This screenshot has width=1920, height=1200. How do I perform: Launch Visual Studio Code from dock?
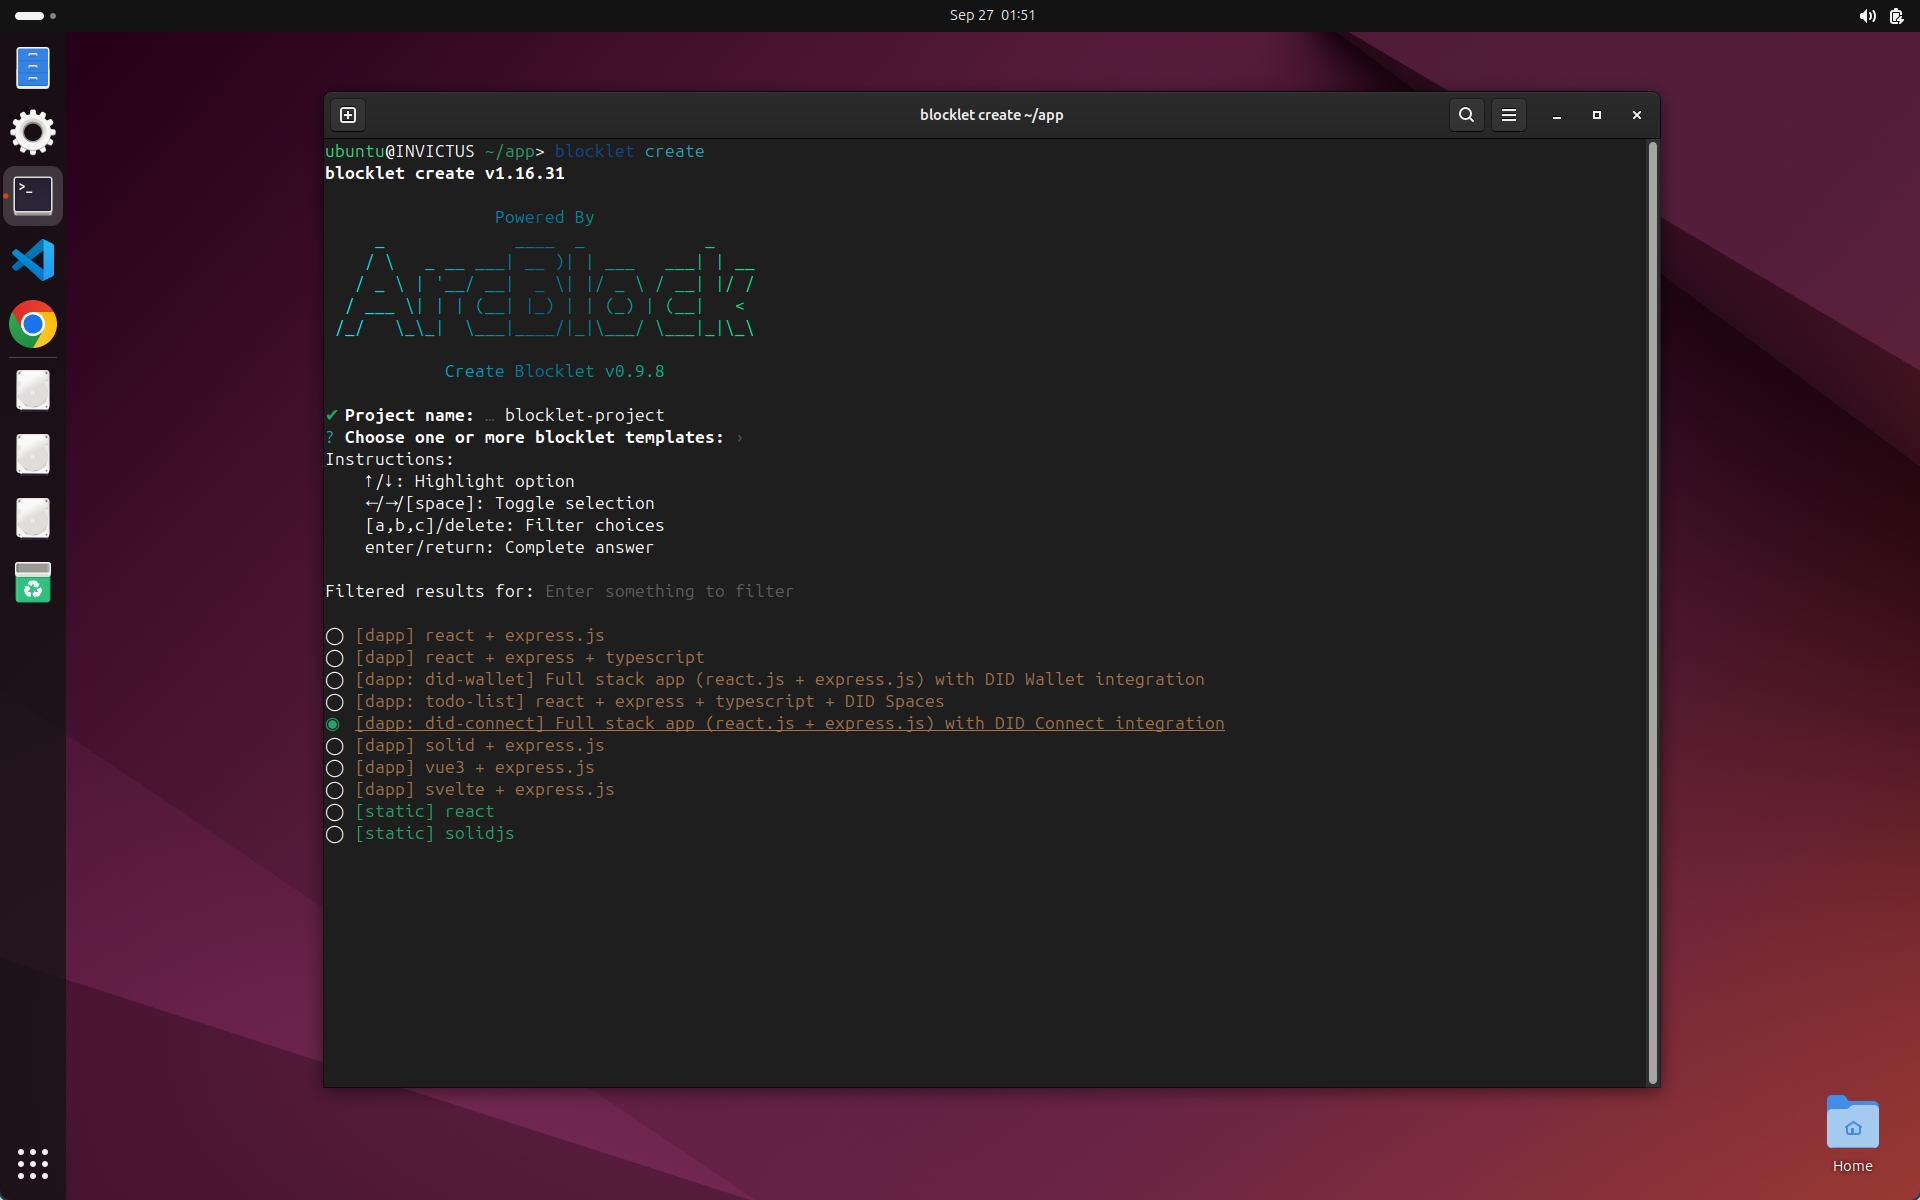[x=33, y=260]
